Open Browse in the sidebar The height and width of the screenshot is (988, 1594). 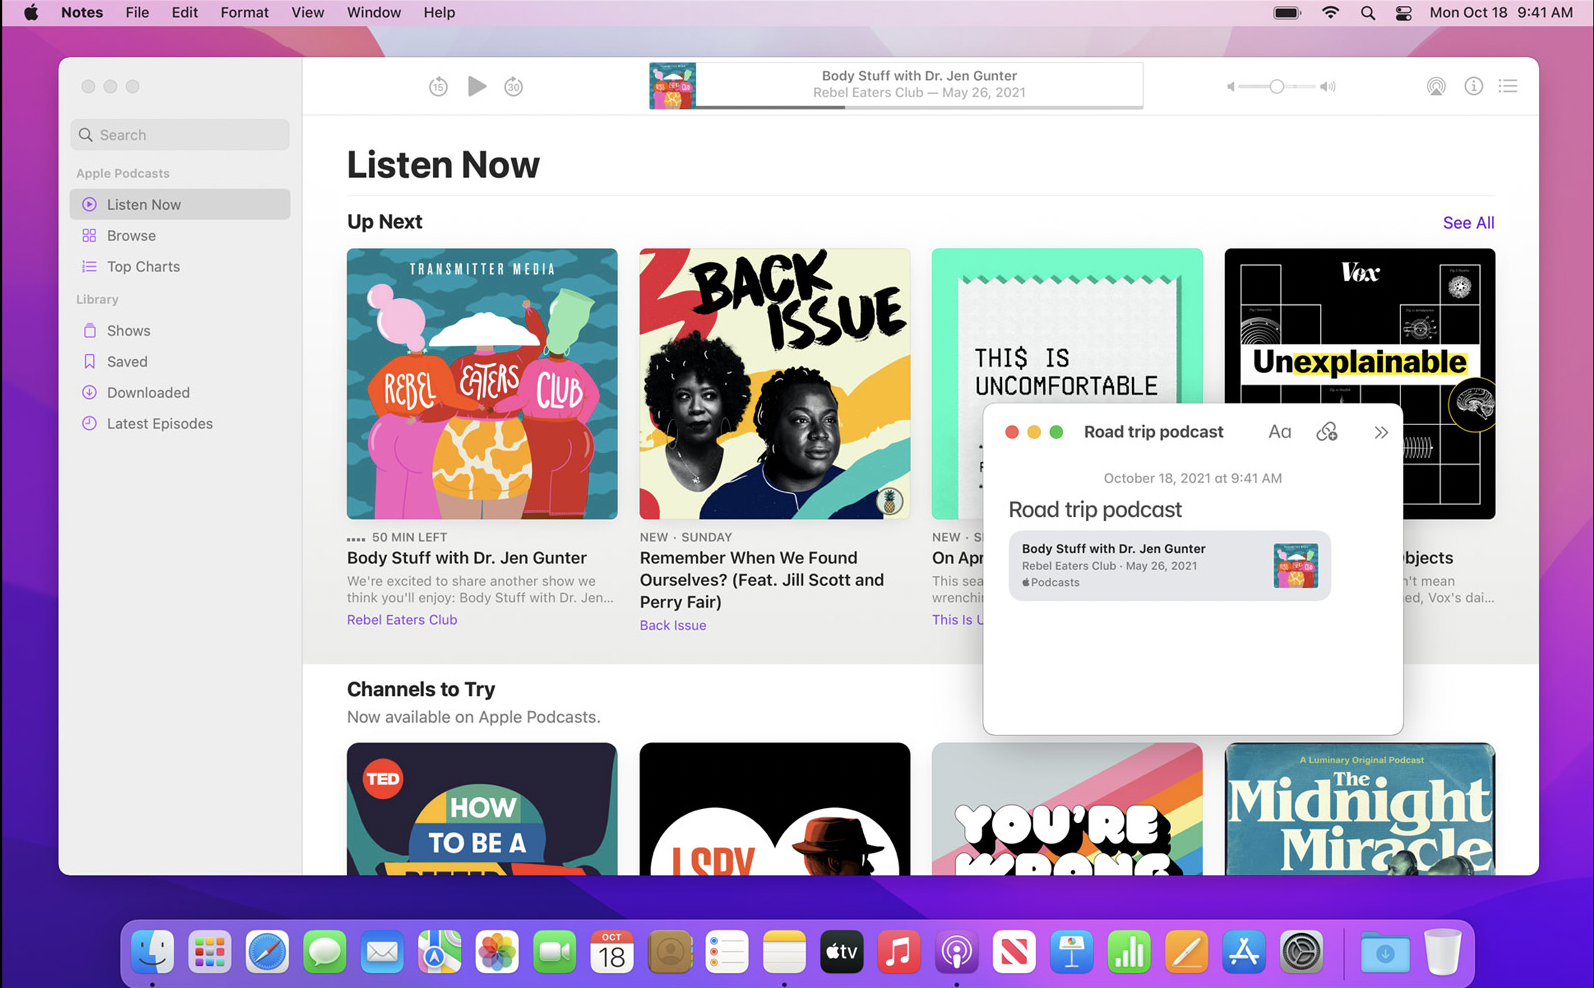tap(180, 236)
